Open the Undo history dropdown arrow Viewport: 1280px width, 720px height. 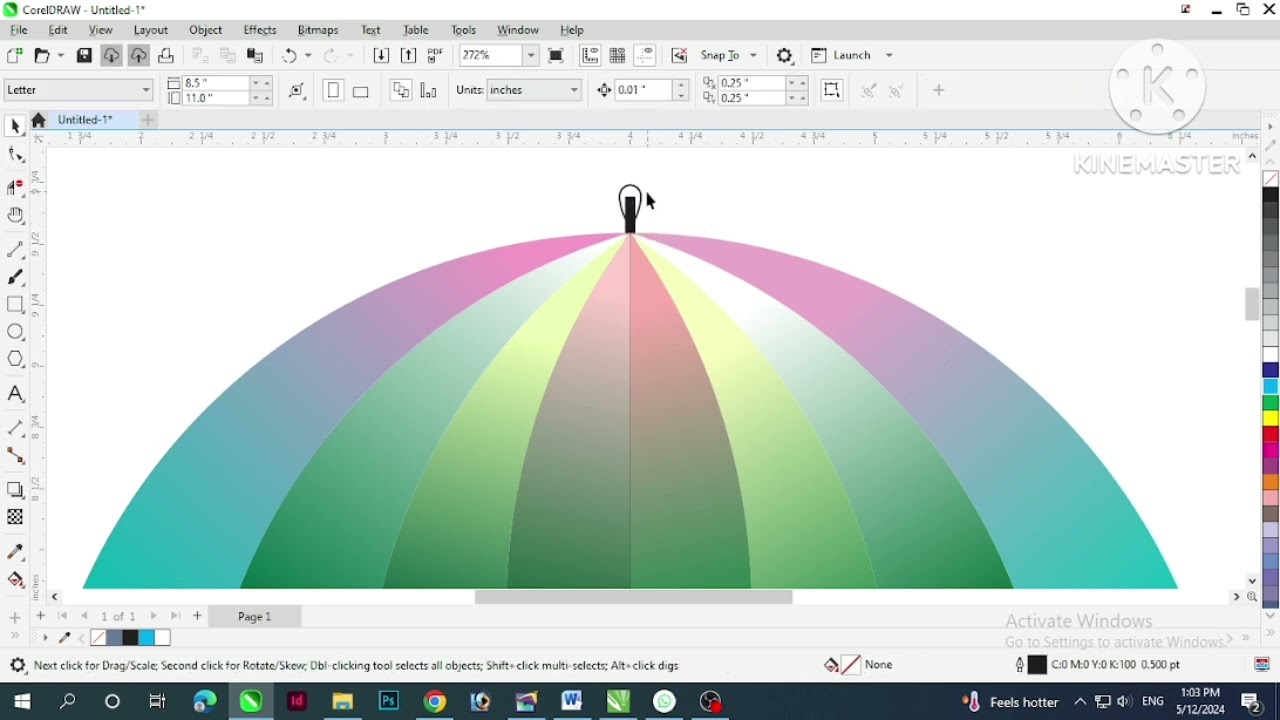[308, 56]
